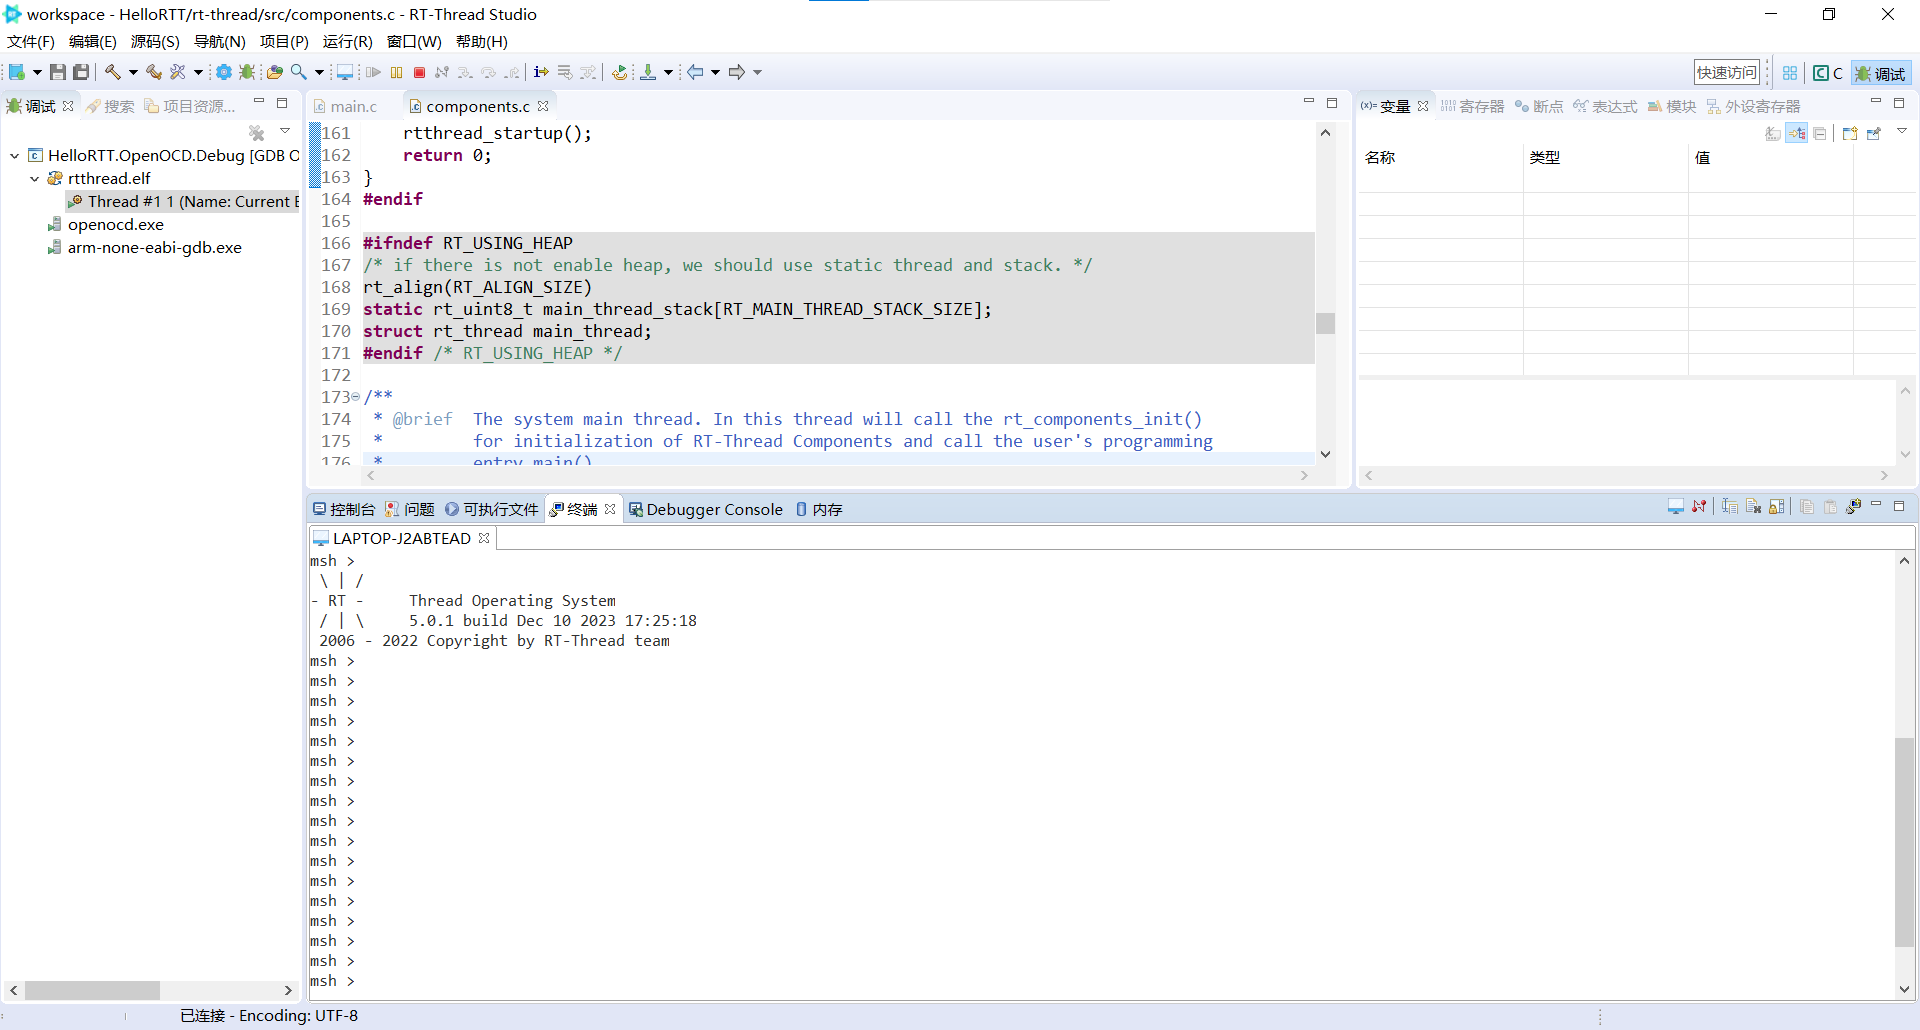1920x1030 pixels.
Task: Open the 帮助(H) menu
Action: [482, 42]
